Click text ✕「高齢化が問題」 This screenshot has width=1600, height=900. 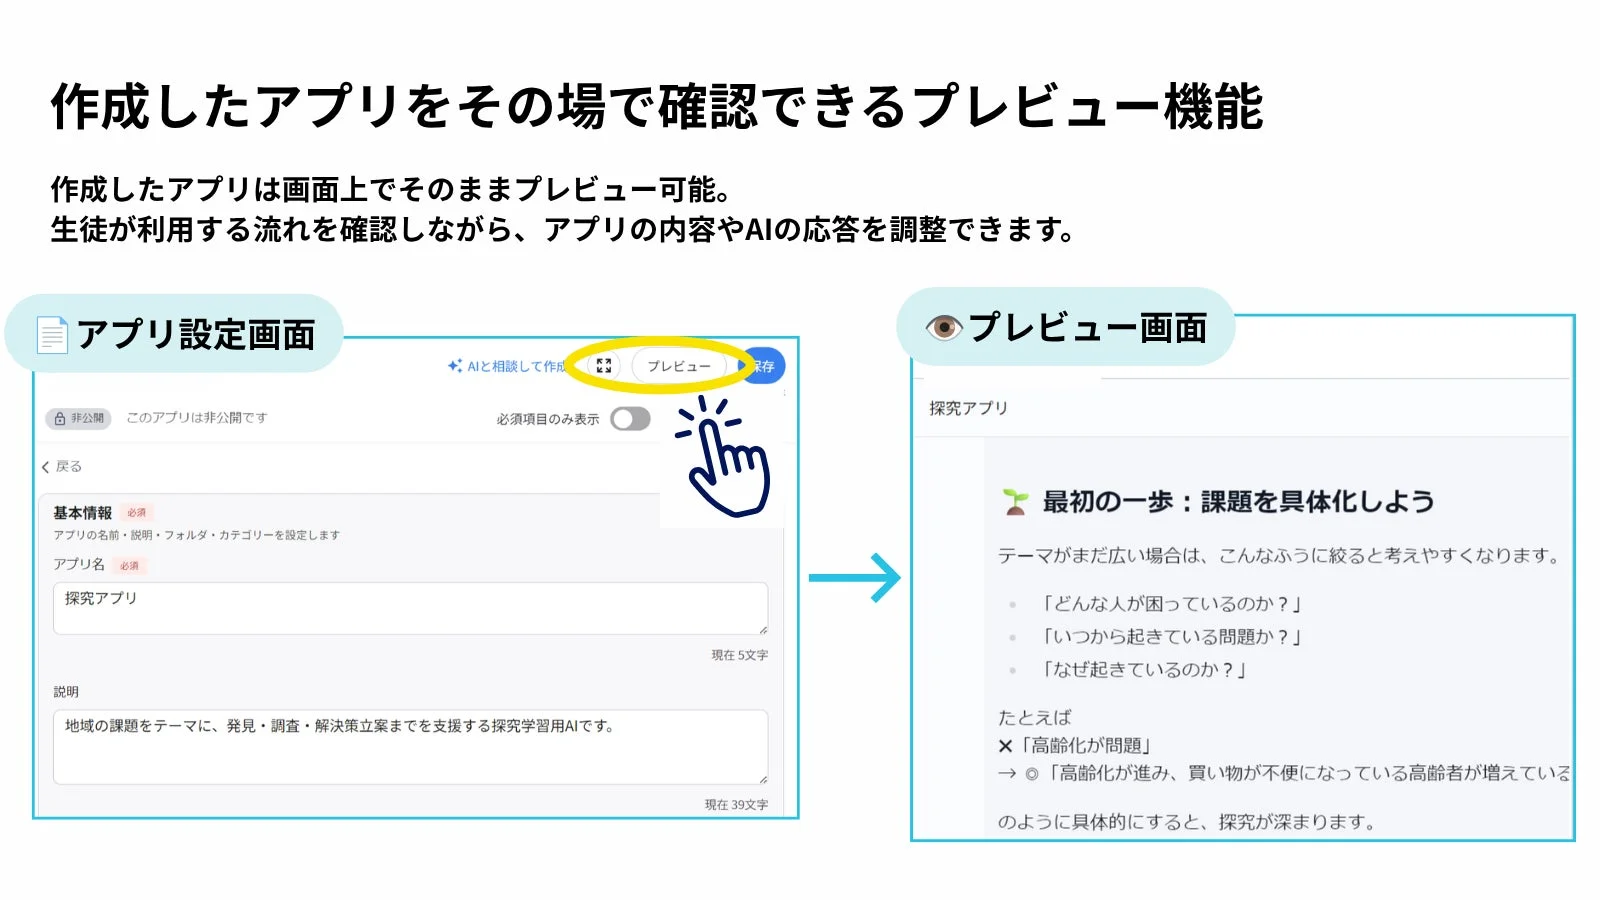(x=1076, y=745)
